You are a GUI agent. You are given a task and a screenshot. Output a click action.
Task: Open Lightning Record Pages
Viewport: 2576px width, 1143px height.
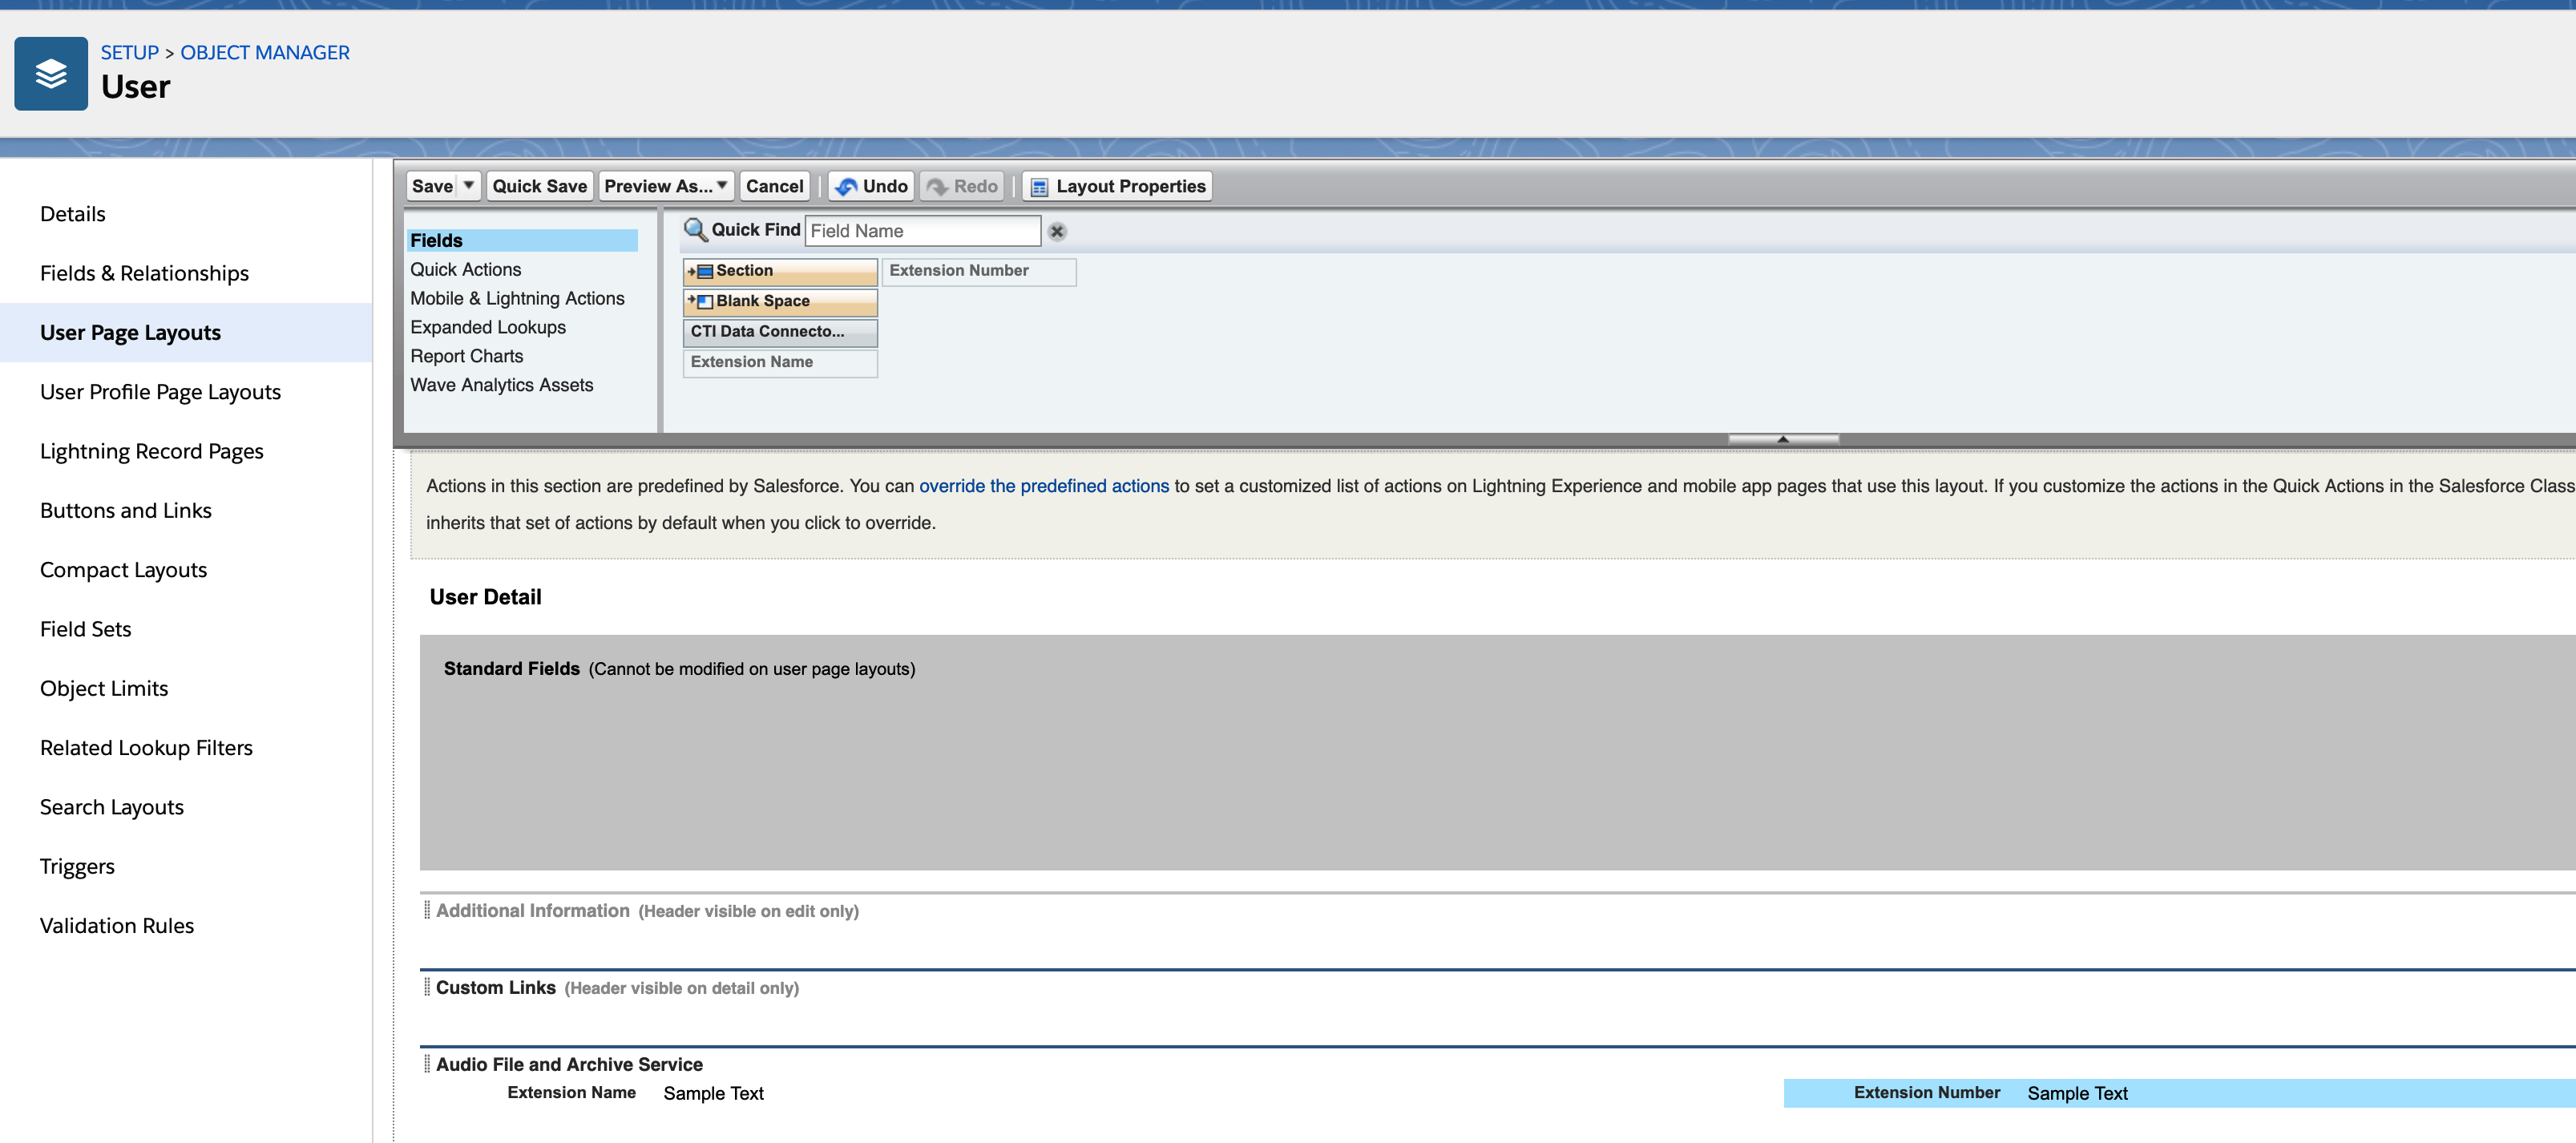tap(152, 451)
